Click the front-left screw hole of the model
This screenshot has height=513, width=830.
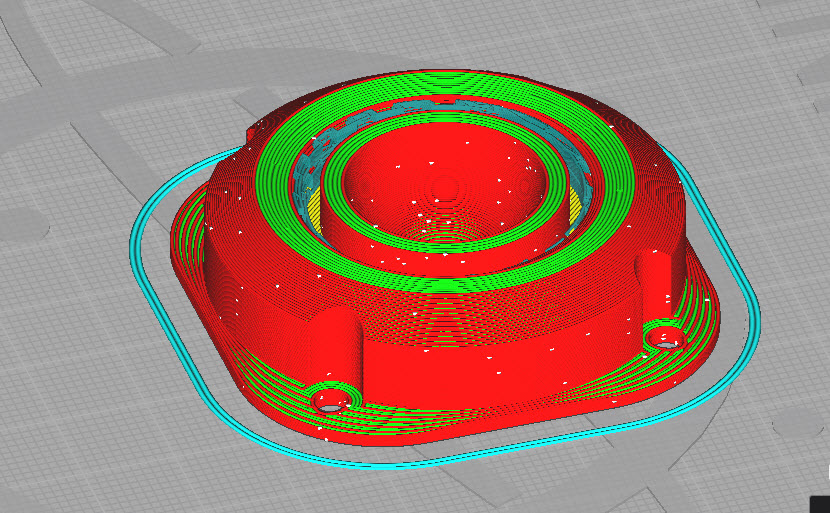(x=330, y=401)
